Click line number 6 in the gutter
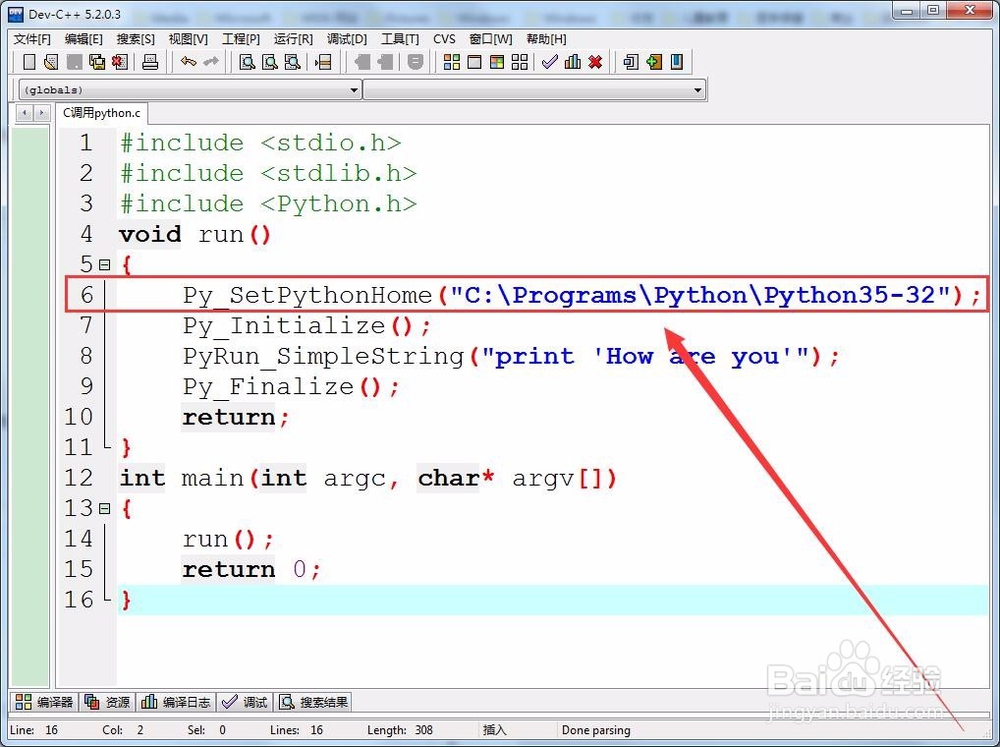Viewport: 1000px width, 747px height. pos(85,294)
